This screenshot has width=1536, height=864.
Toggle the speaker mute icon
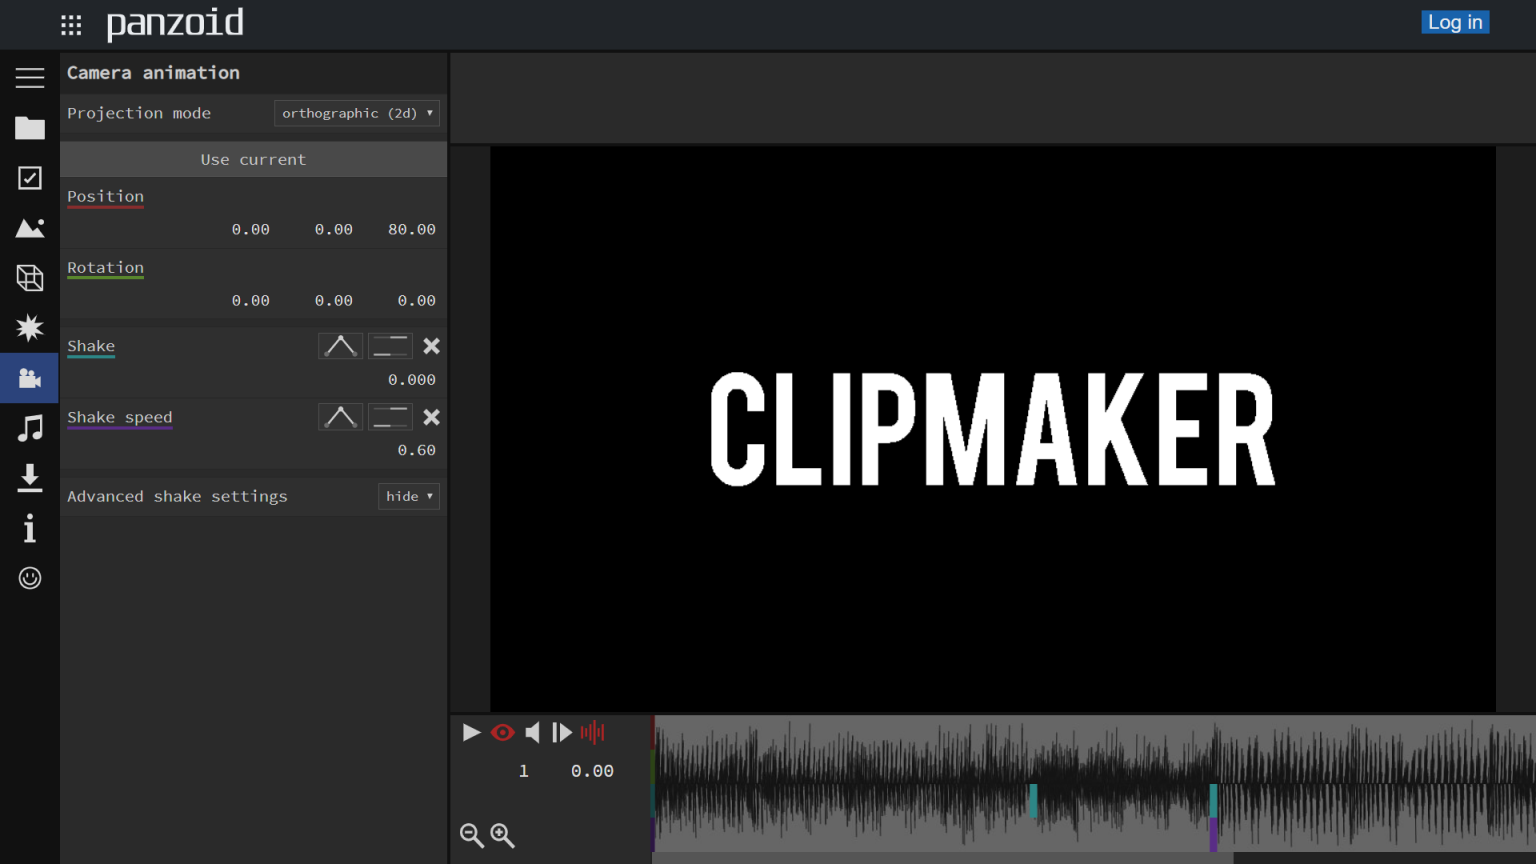coord(533,733)
